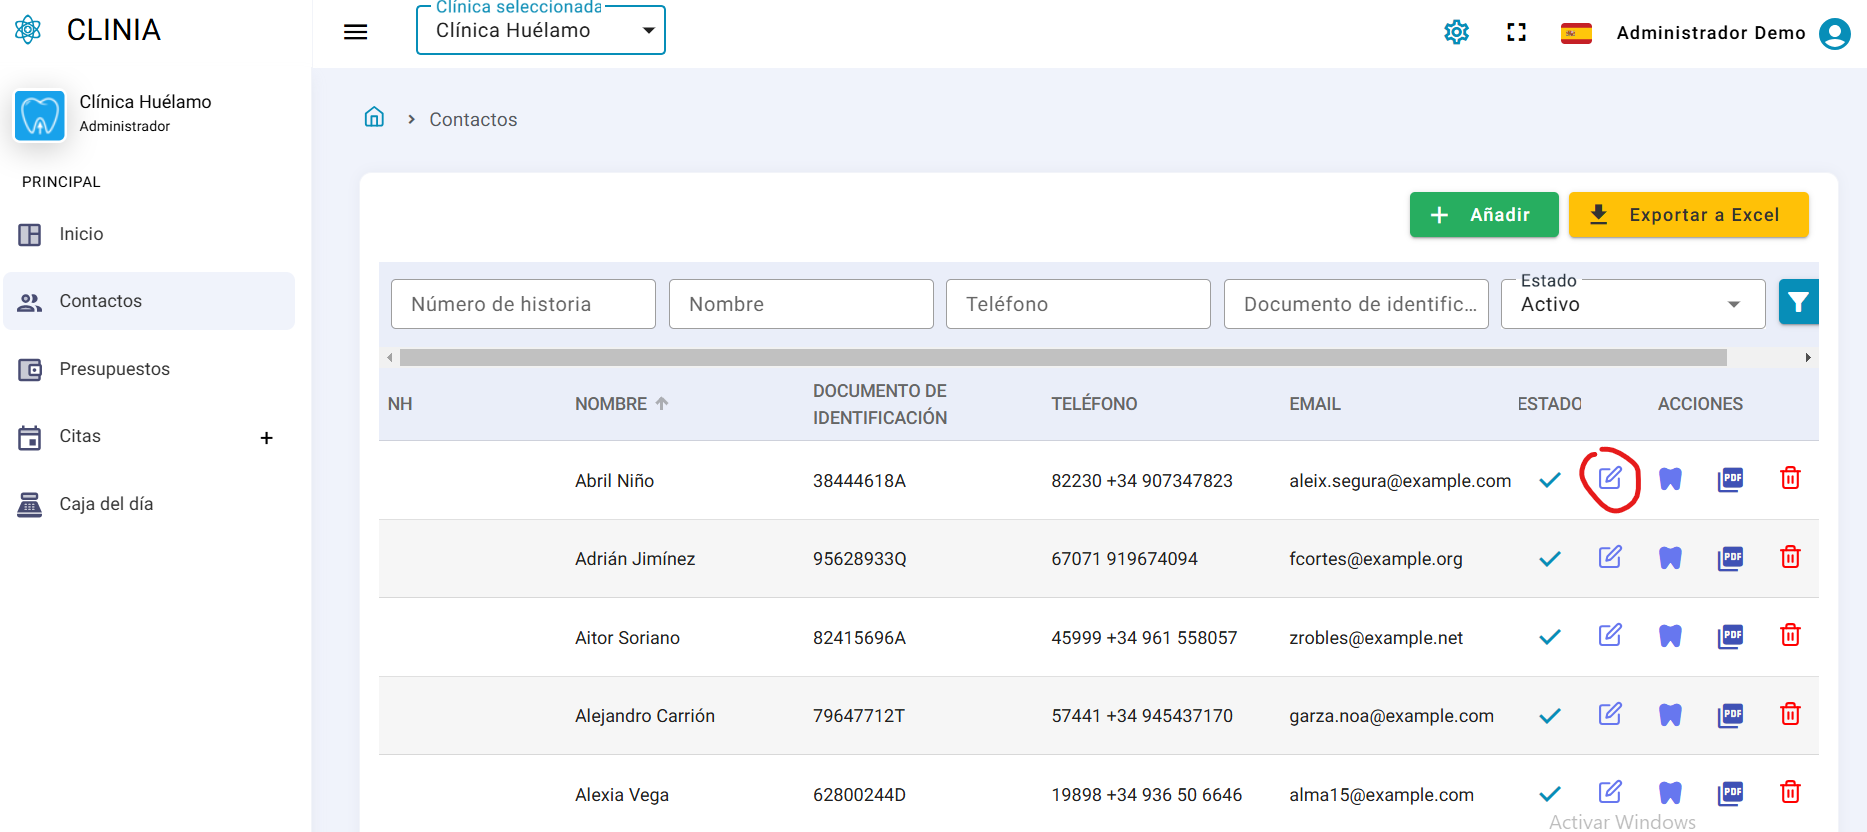1867x832 pixels.
Task: Toggle active status check for Abril Niño
Action: [1550, 480]
